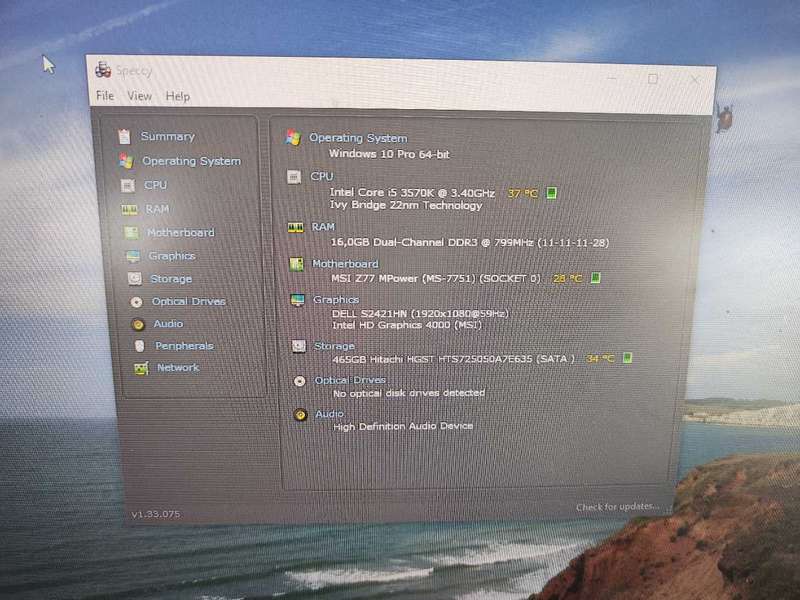The width and height of the screenshot is (800, 600).
Task: Open Peripherals section in sidebar
Action: pyautogui.click(x=184, y=346)
